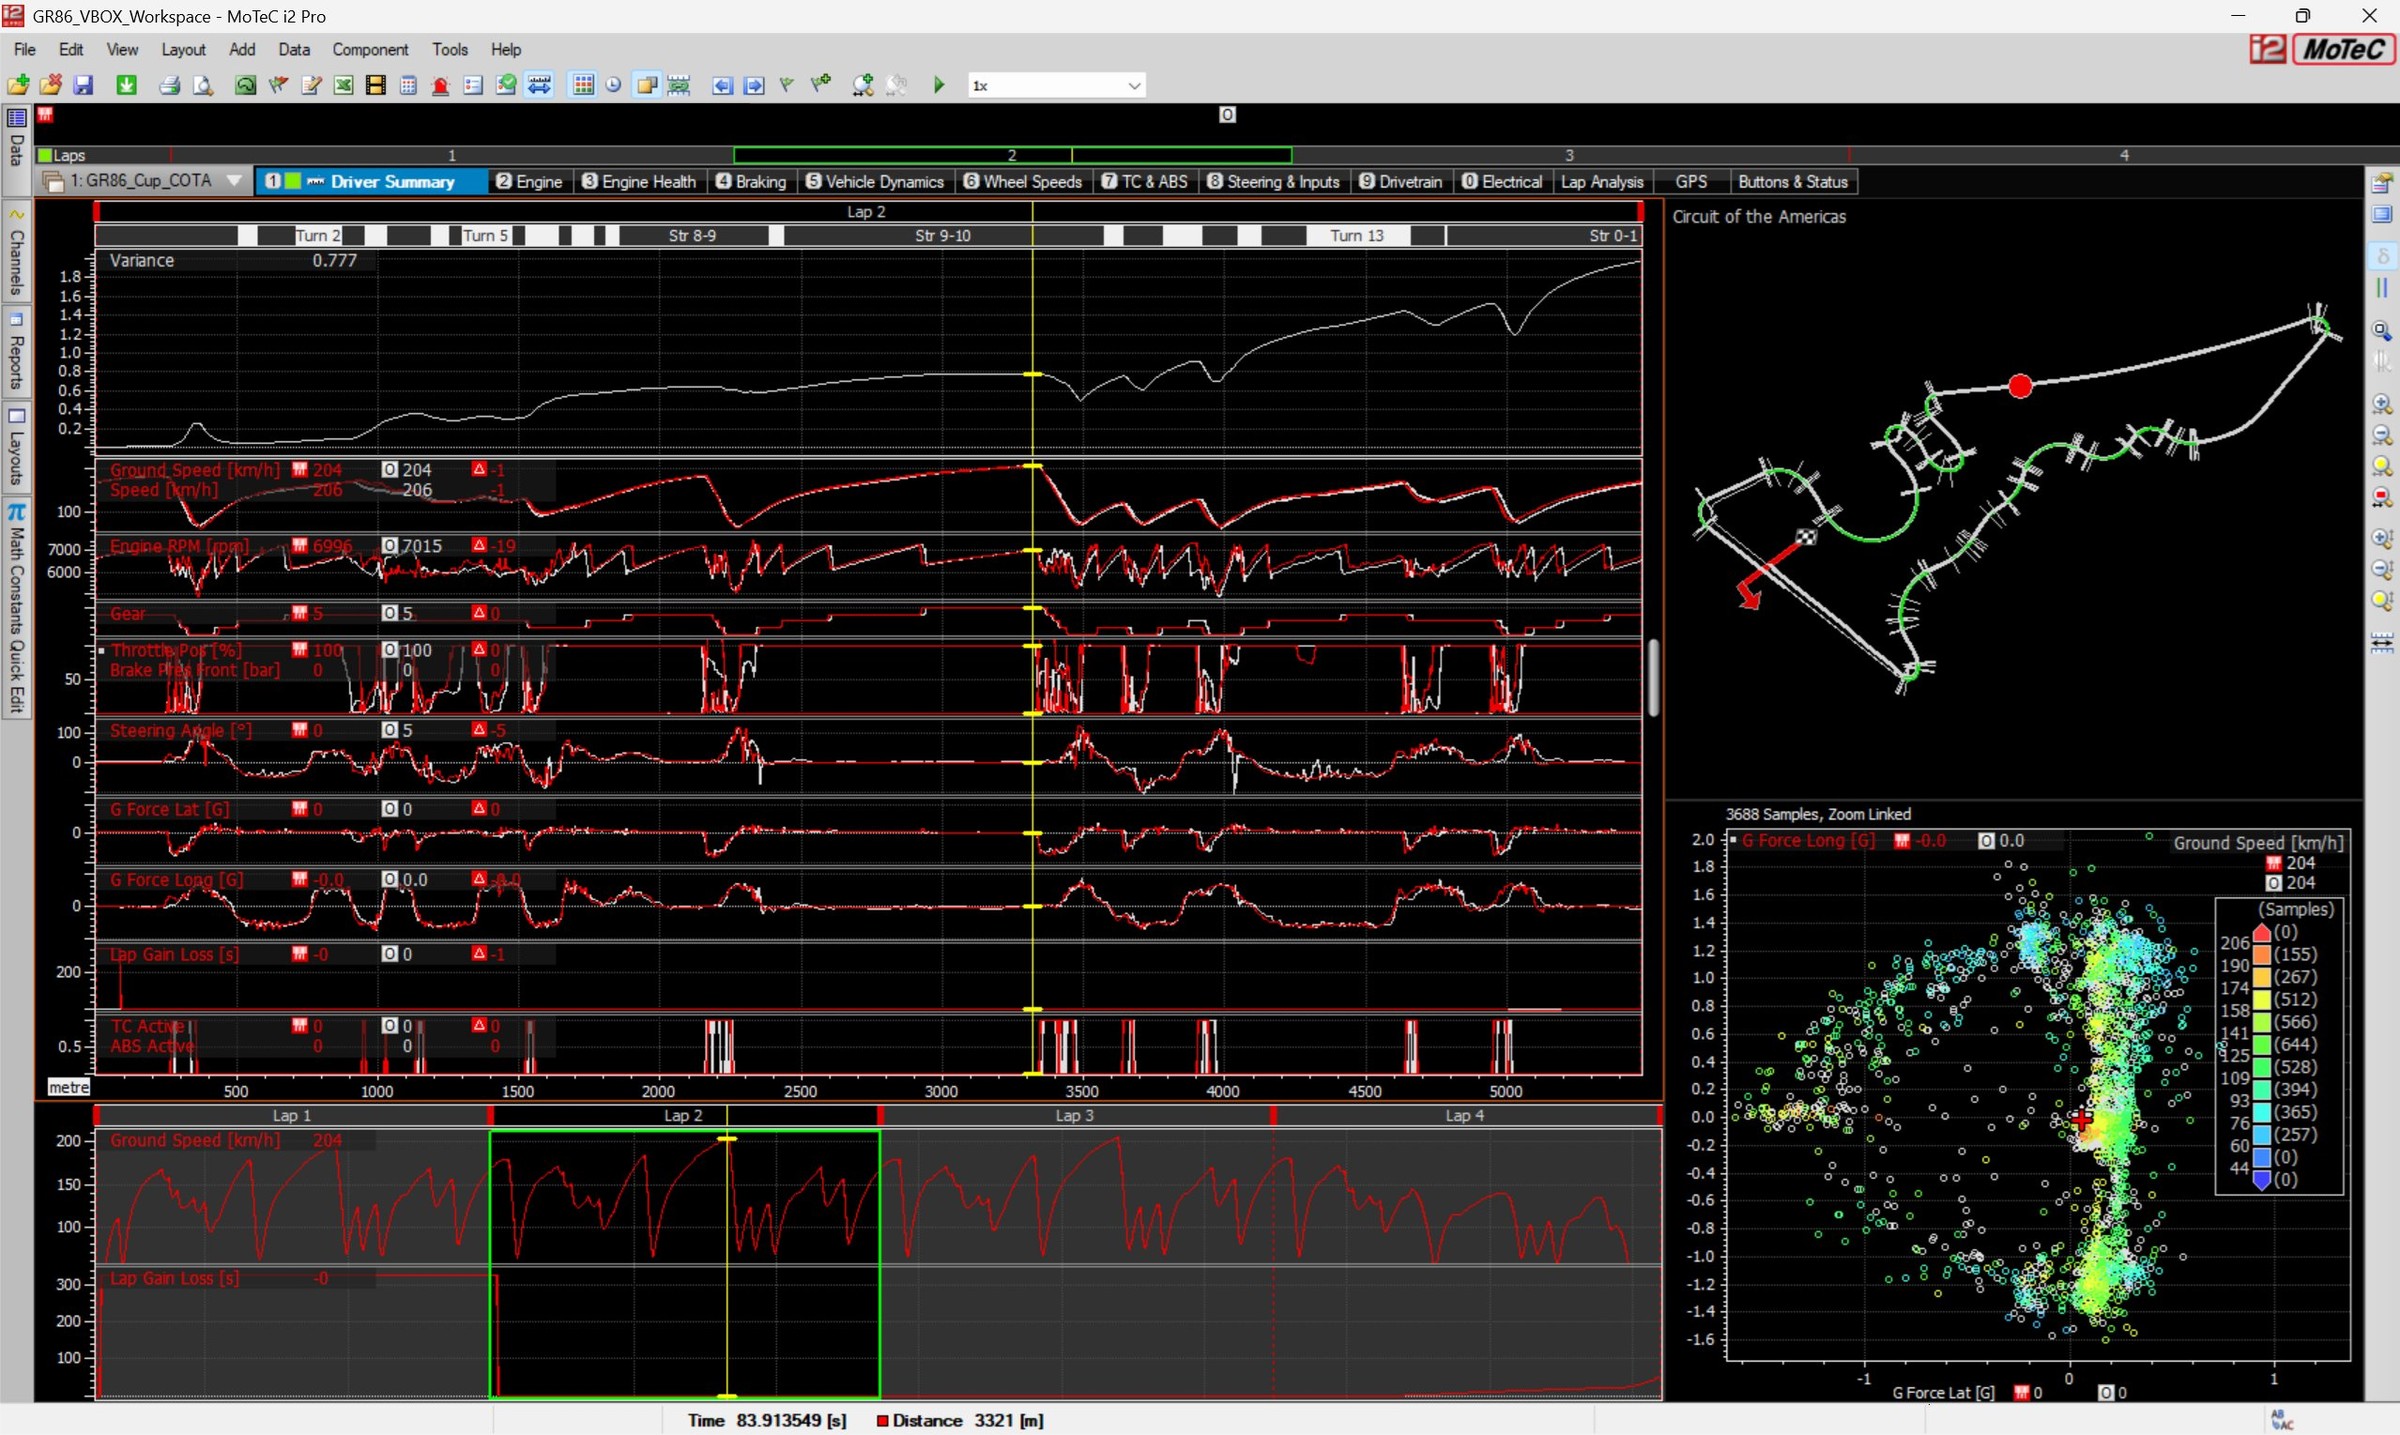Click the Open Log File toolbar icon
This screenshot has width=2400, height=1435.
18,86
